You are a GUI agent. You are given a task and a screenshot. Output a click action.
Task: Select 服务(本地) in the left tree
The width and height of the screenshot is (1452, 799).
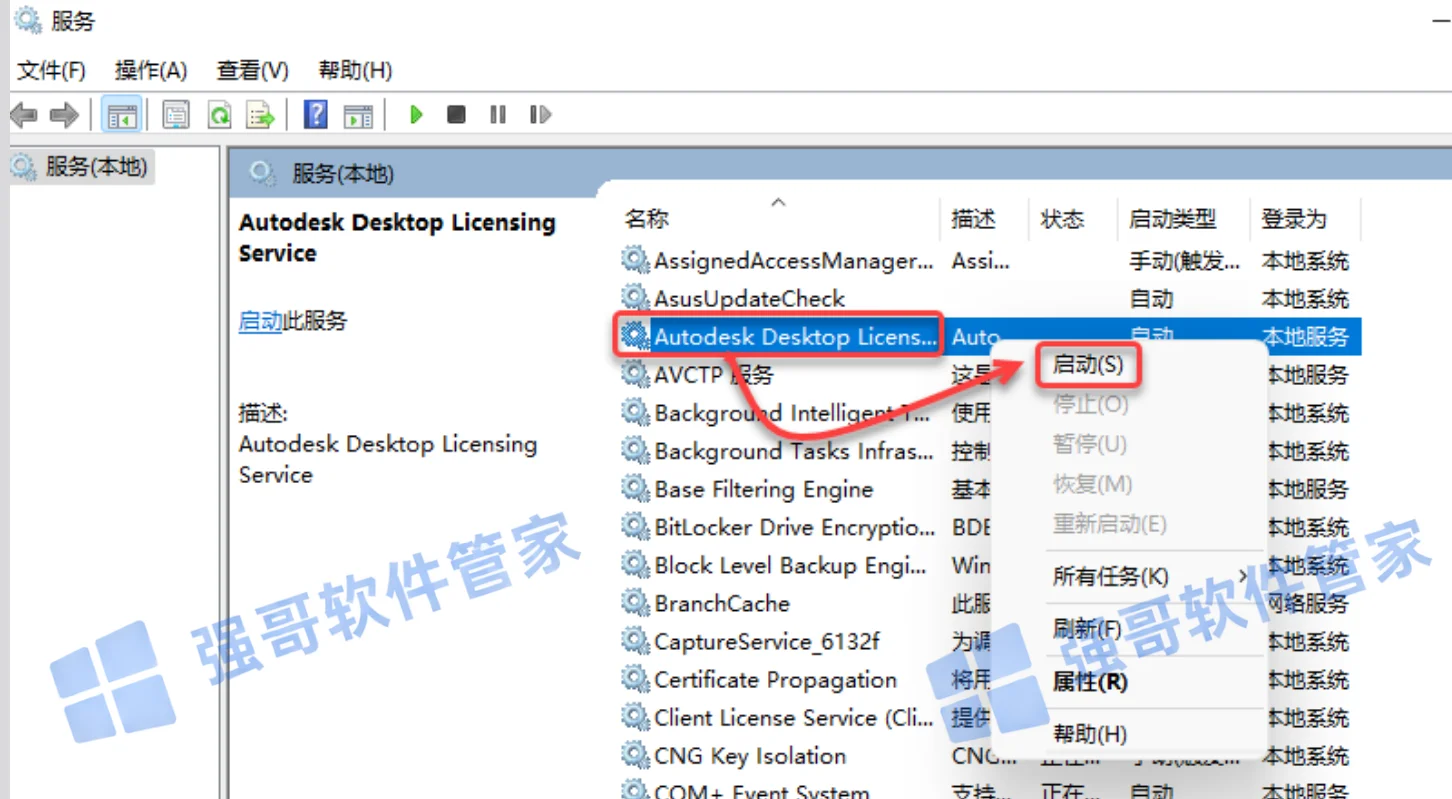97,167
